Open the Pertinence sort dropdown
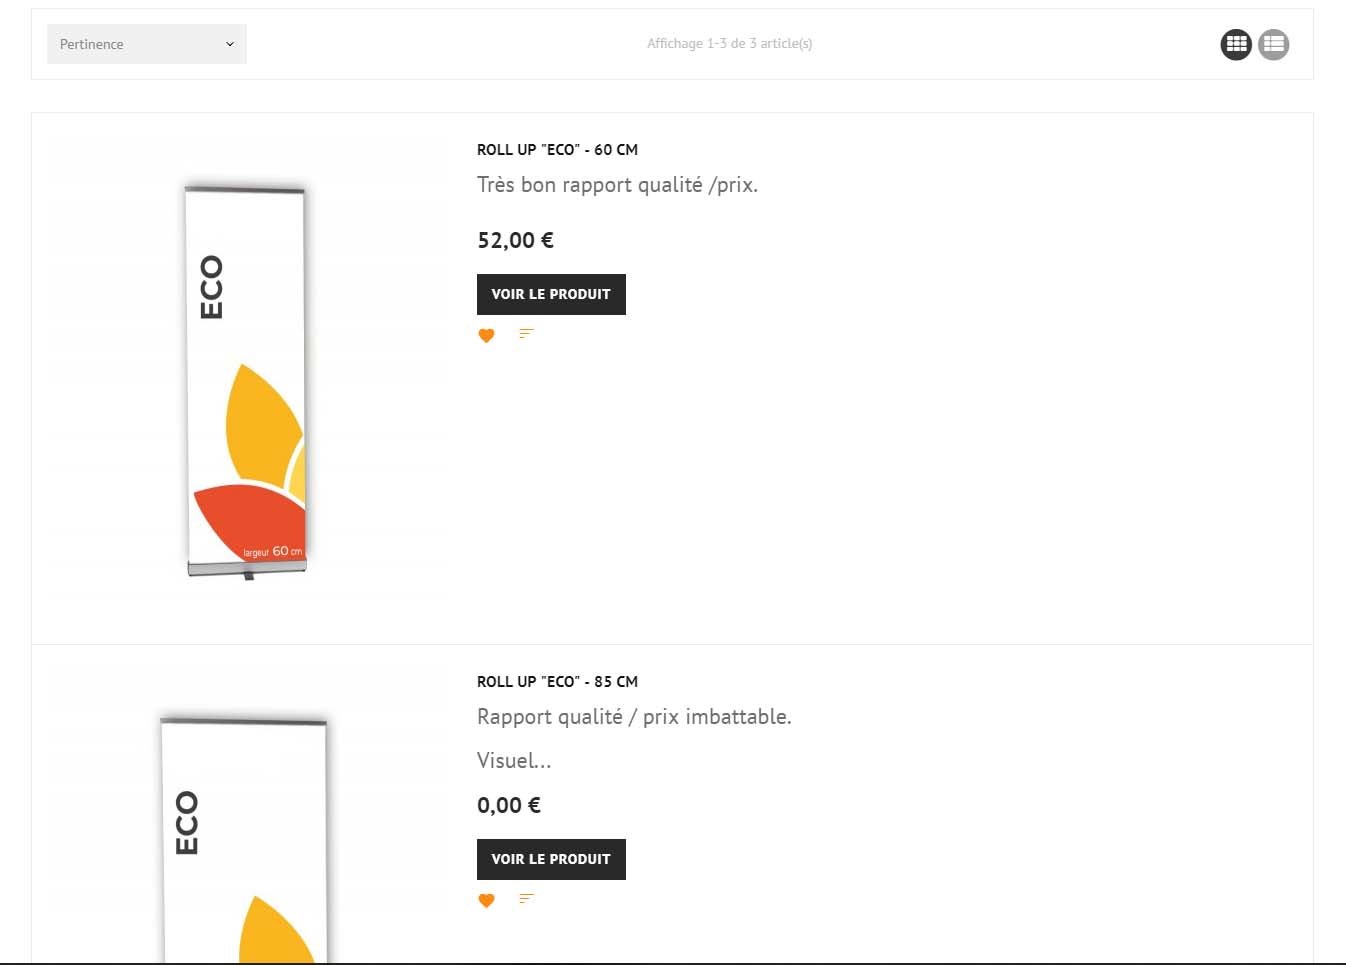Viewport: 1346px width, 965px height. pos(147,44)
